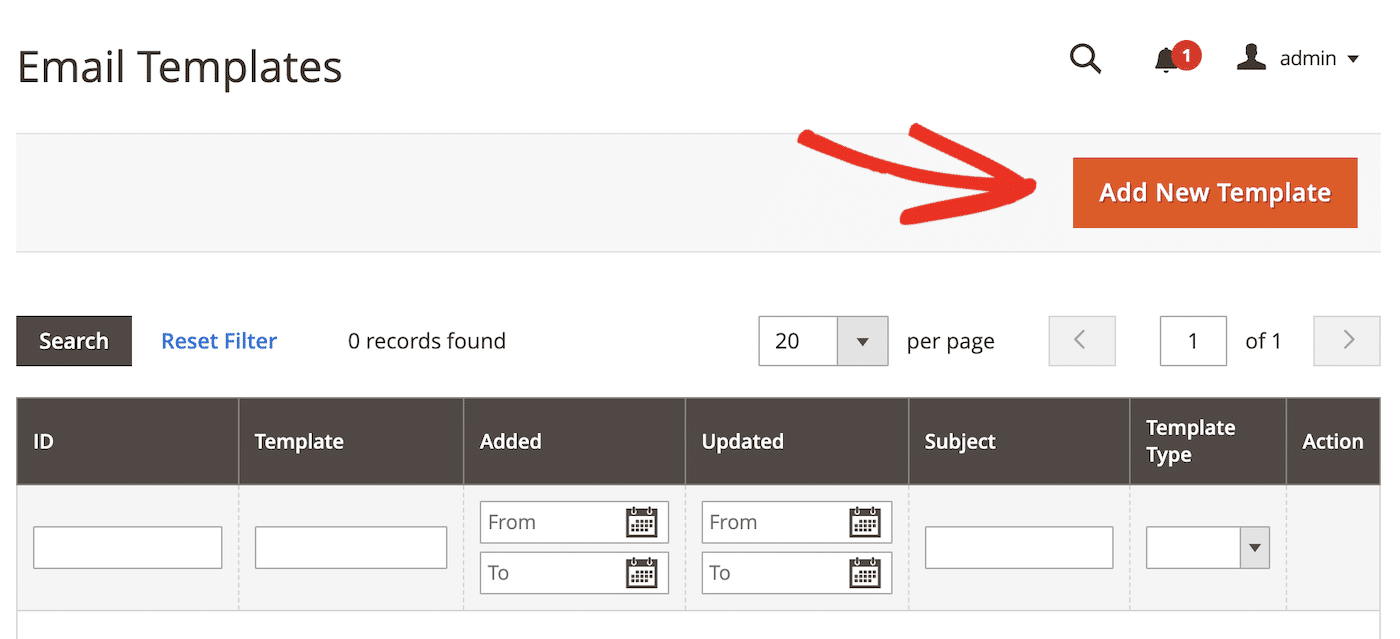This screenshot has width=1400, height=639.
Task: Open calendar for Updated To date
Action: pos(864,573)
